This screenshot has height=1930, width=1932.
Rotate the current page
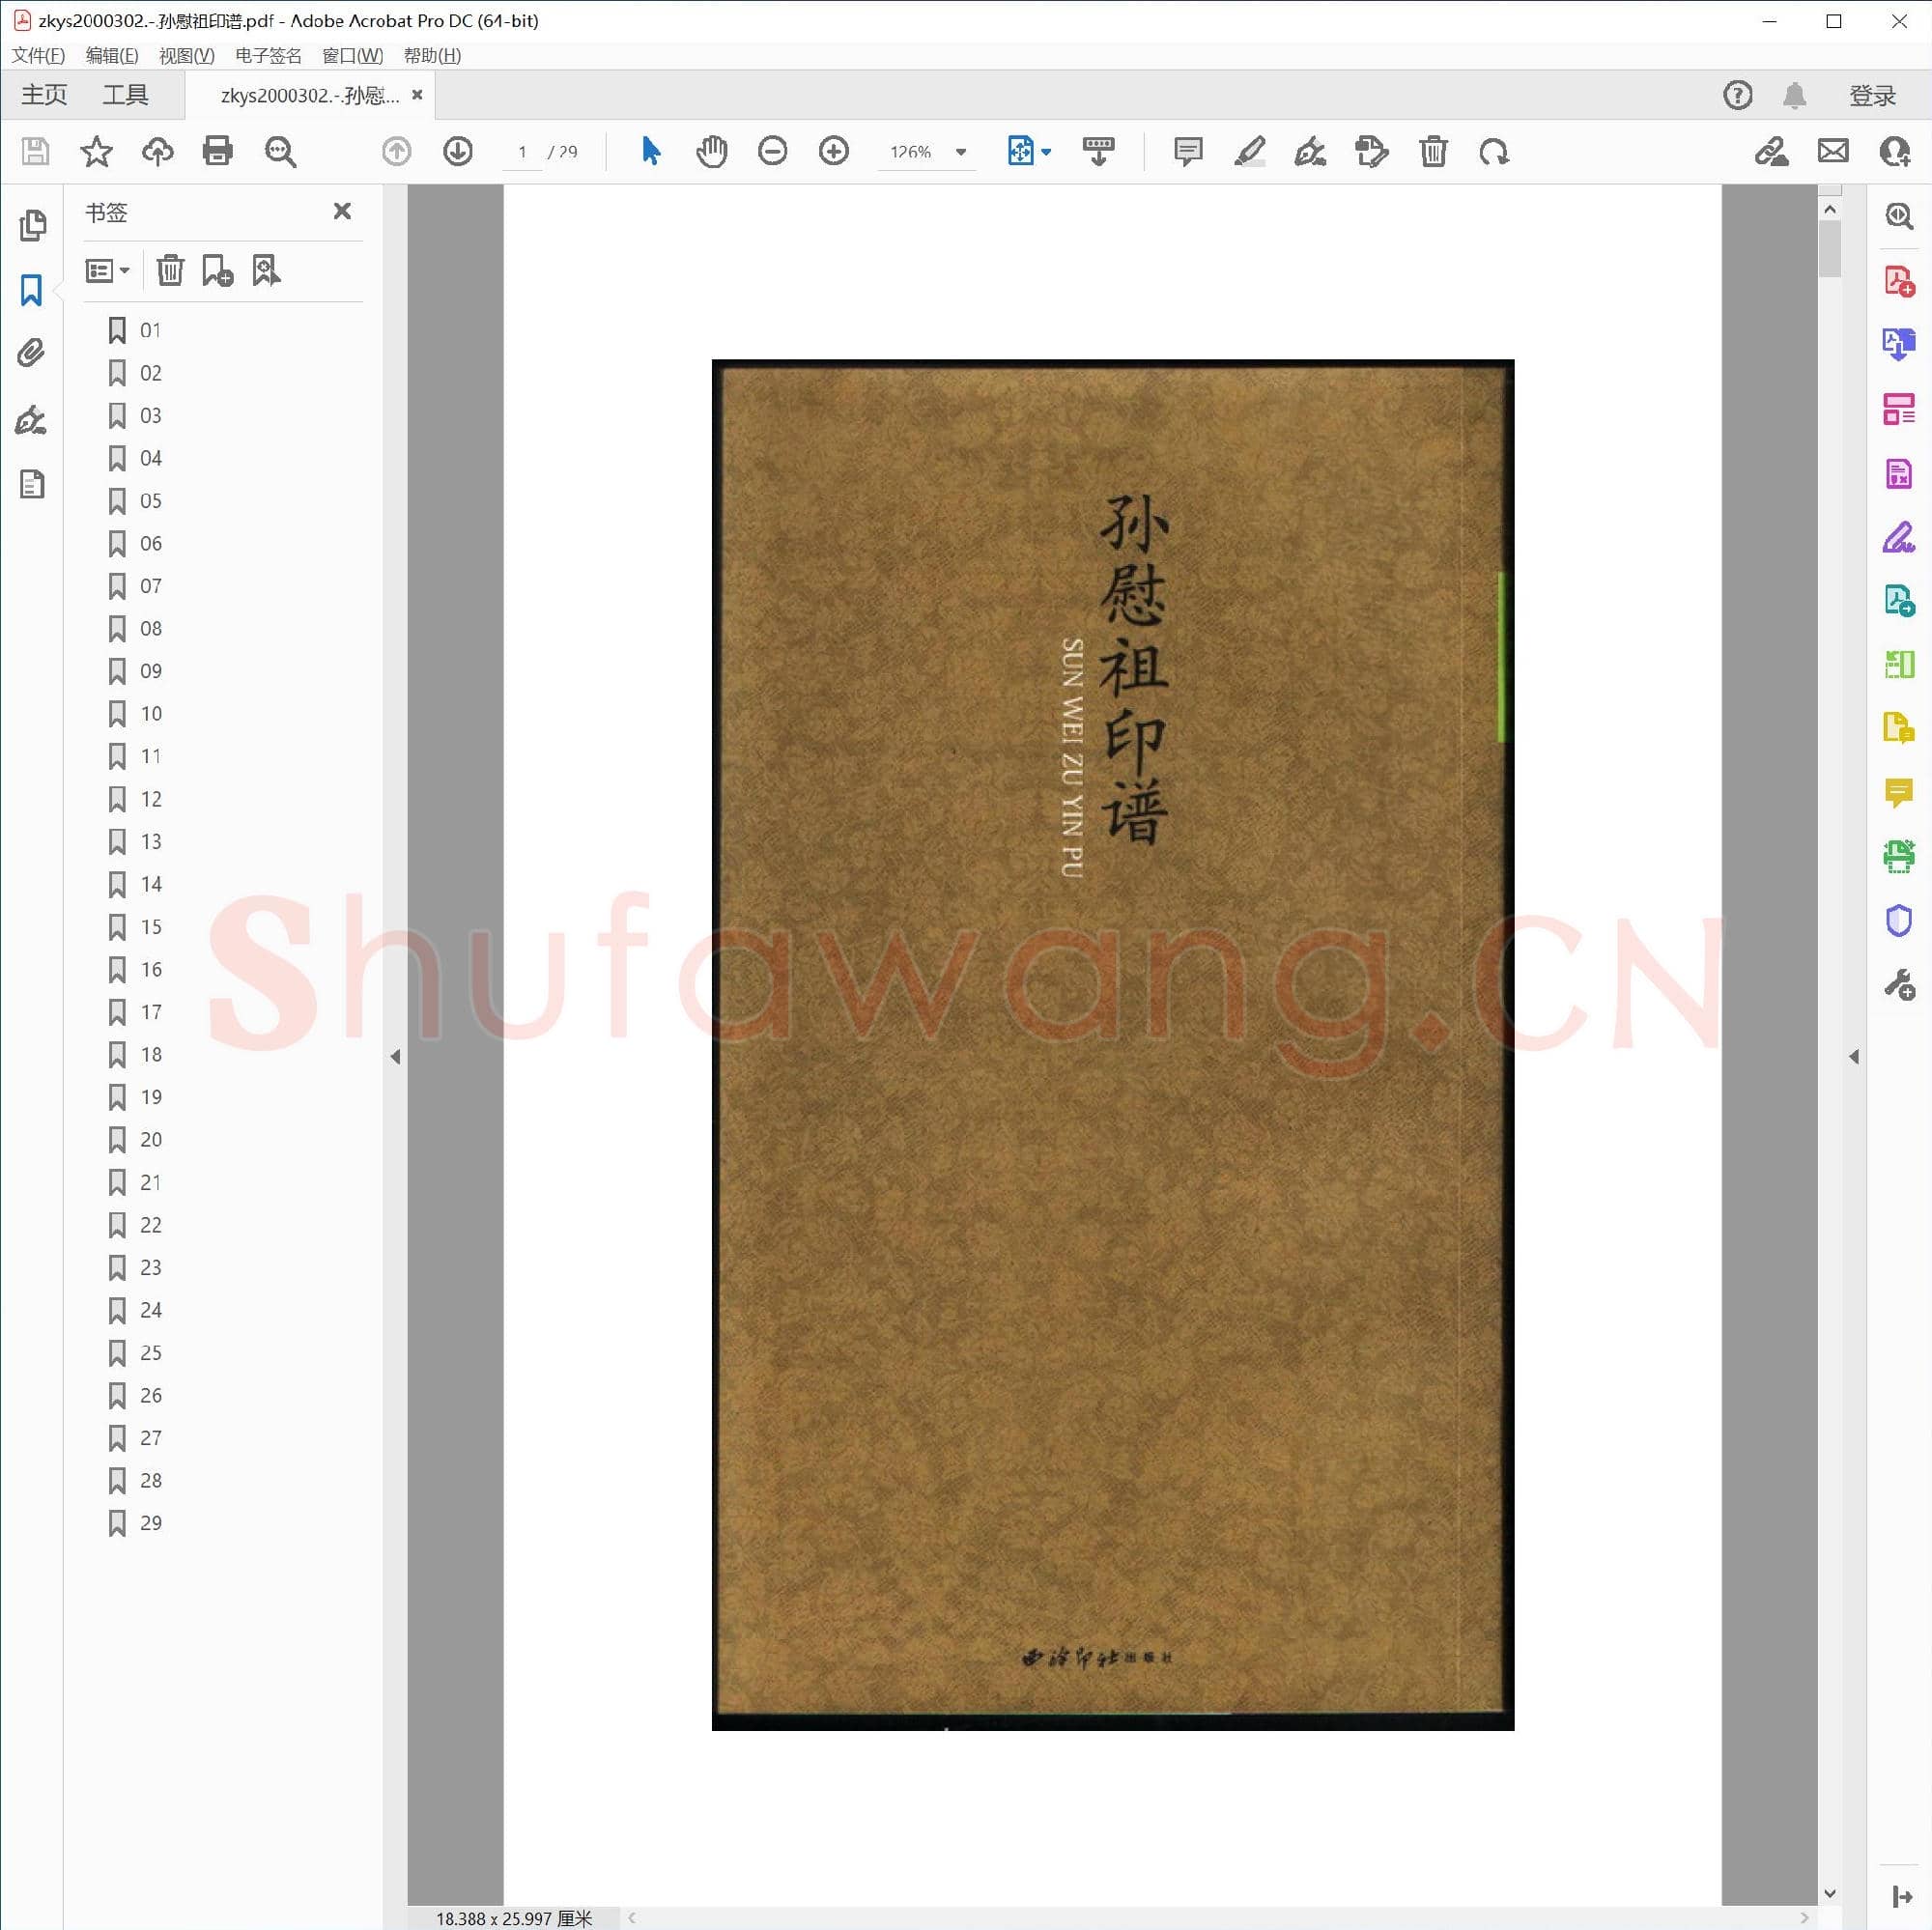tap(1494, 152)
